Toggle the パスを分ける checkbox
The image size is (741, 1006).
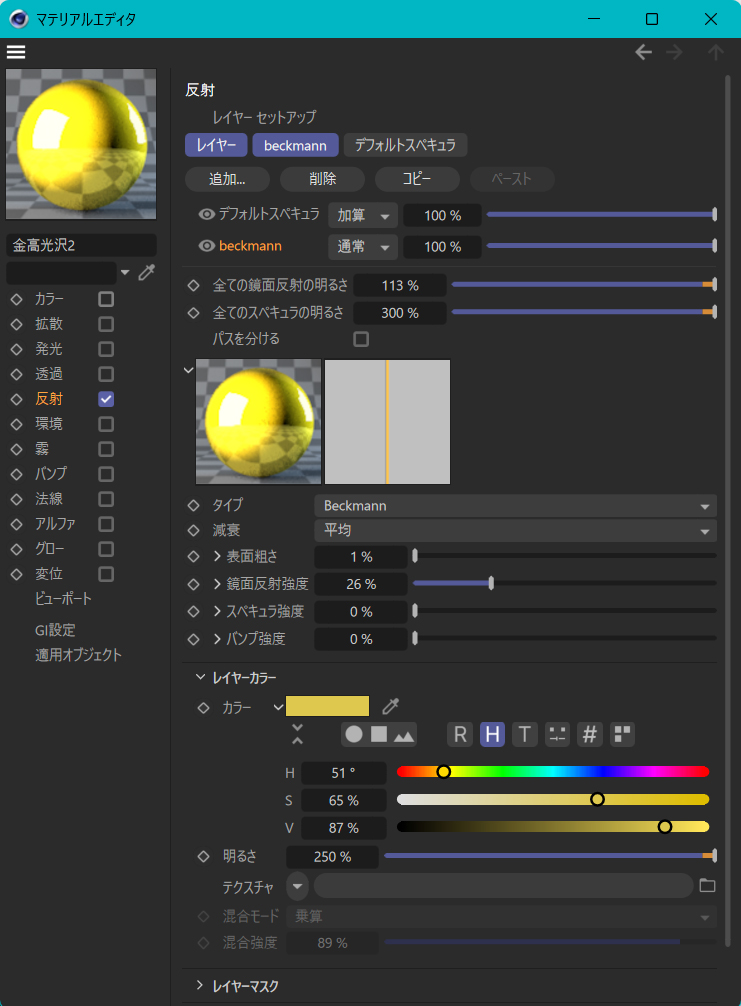click(x=361, y=339)
